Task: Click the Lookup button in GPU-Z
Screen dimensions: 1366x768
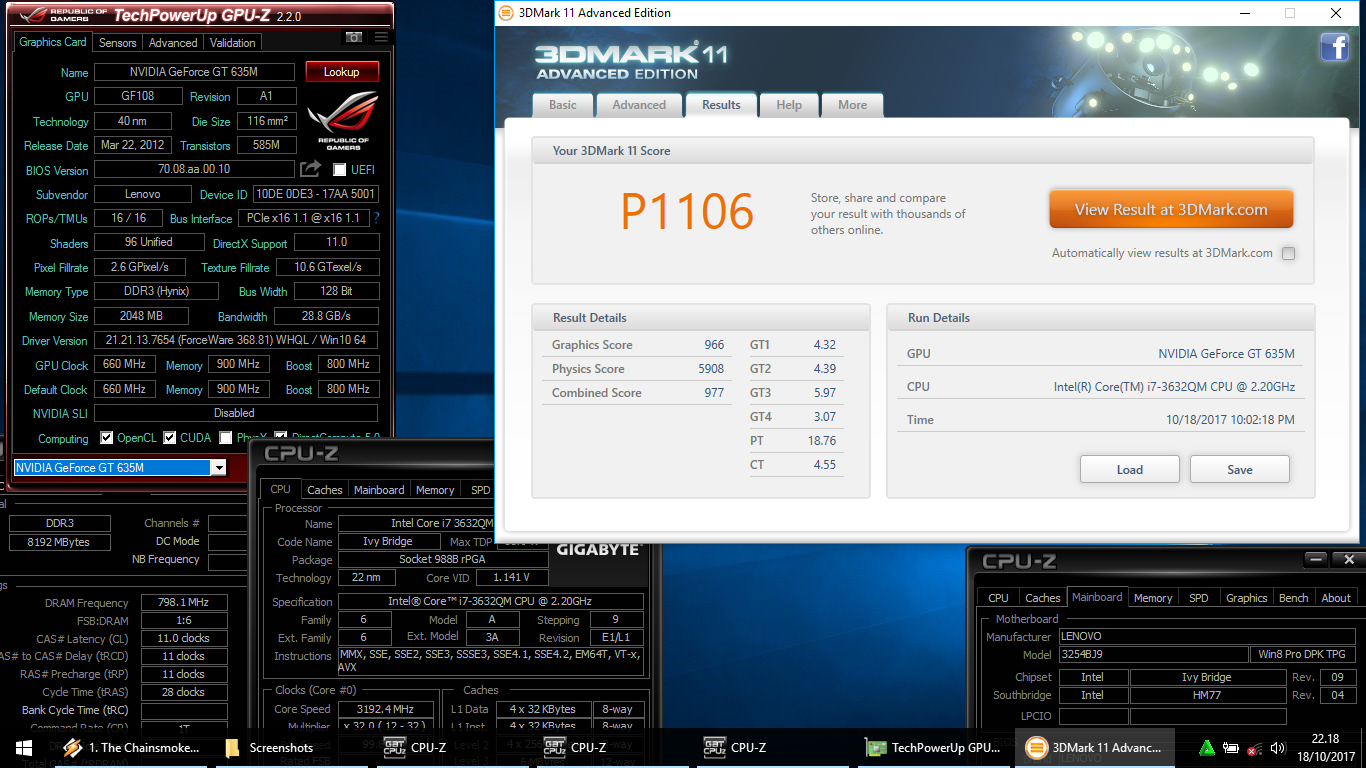Action: click(342, 72)
